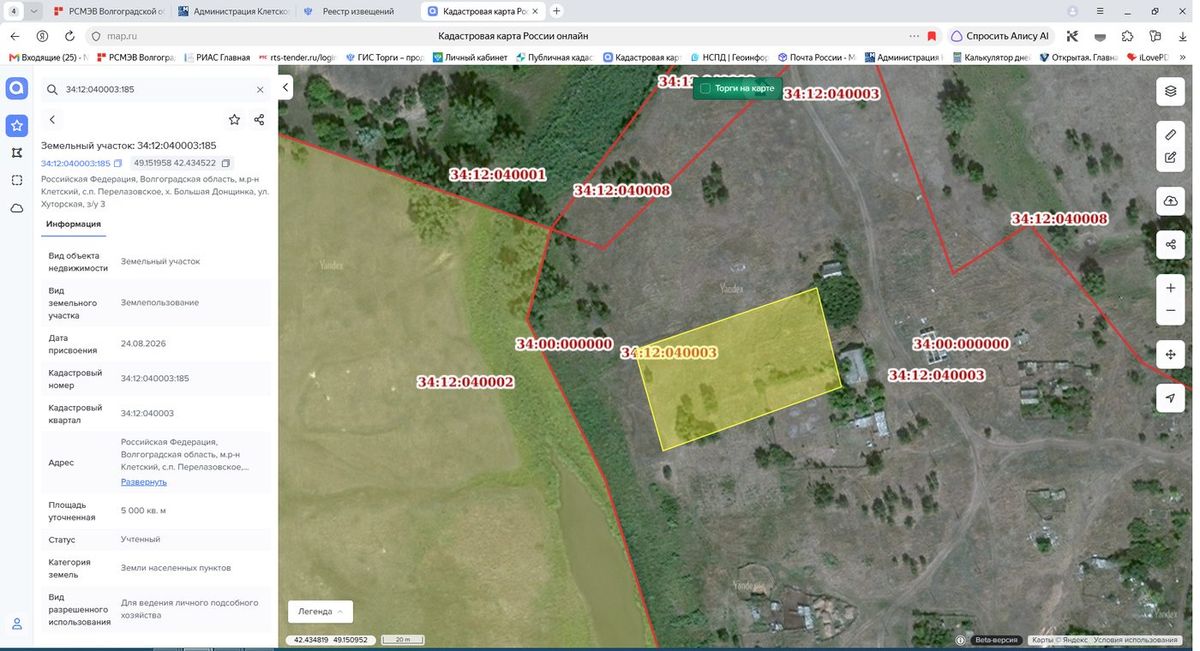This screenshot has height=651, width=1200.
Task: Clear the search field with X
Action: click(260, 89)
